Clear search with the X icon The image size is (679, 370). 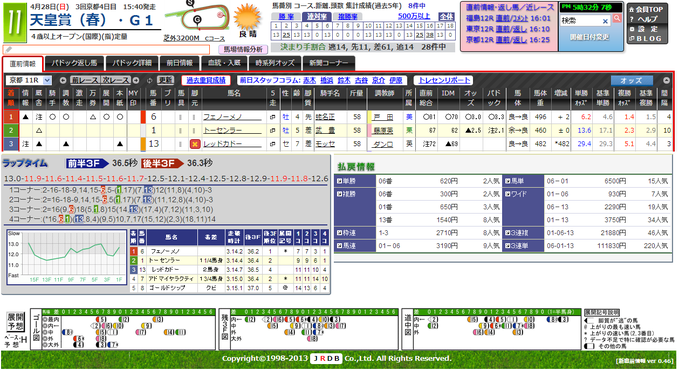[605, 21]
